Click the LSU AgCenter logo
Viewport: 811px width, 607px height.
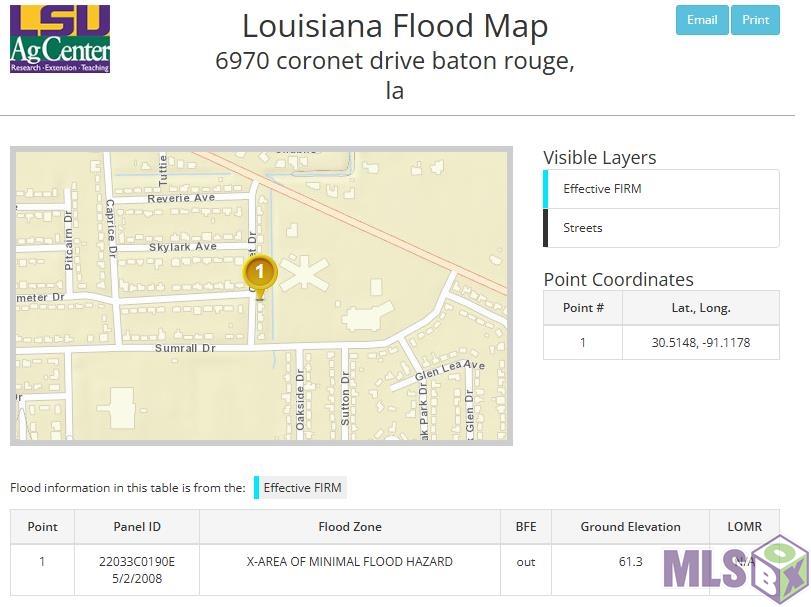(x=60, y=38)
